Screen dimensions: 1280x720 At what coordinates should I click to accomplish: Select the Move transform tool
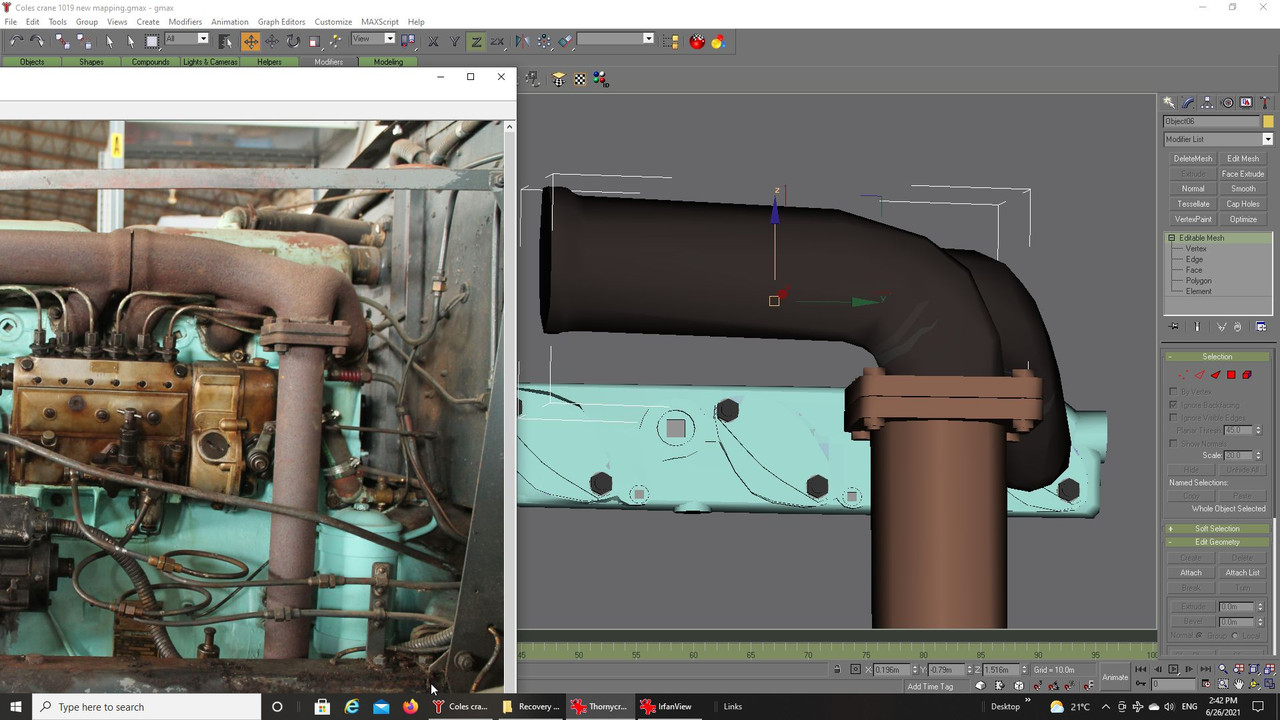[x=250, y=41]
